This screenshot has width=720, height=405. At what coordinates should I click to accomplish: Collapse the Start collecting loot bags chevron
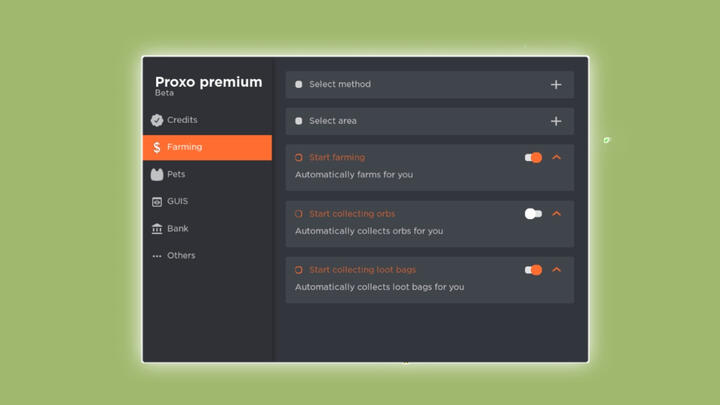point(557,270)
